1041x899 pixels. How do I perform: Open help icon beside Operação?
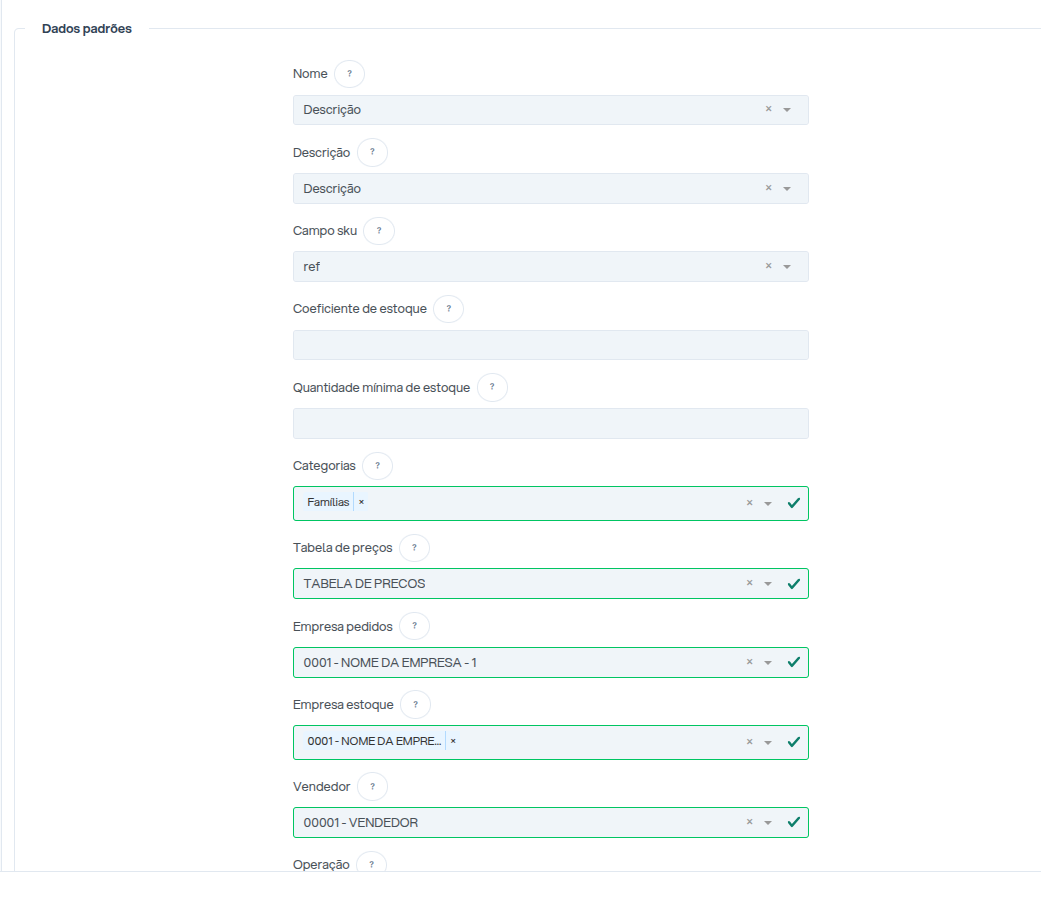[x=371, y=864]
